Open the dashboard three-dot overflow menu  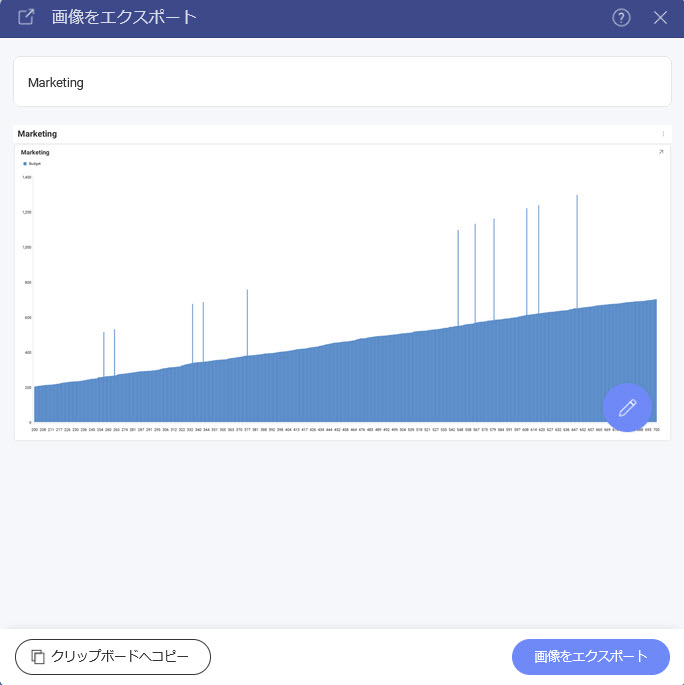pos(663,134)
